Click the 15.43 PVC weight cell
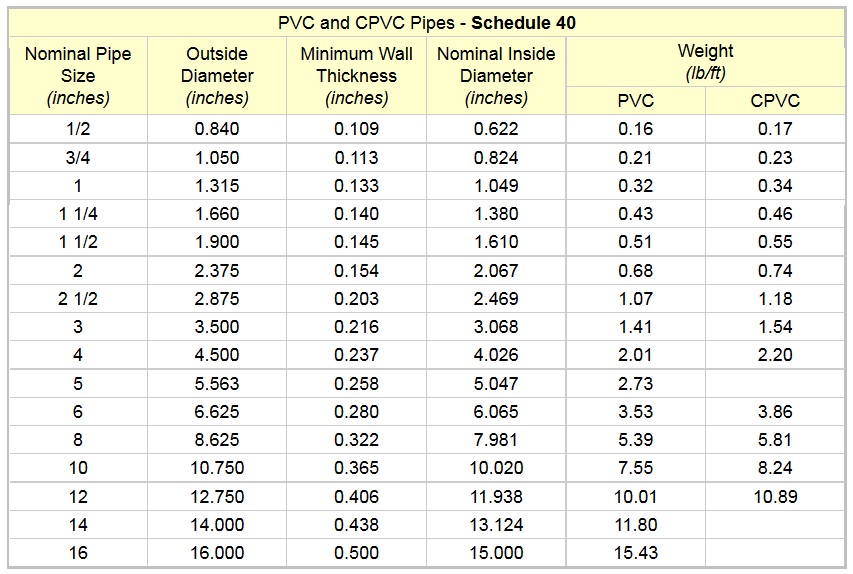This screenshot has width=853, height=574. pos(636,553)
